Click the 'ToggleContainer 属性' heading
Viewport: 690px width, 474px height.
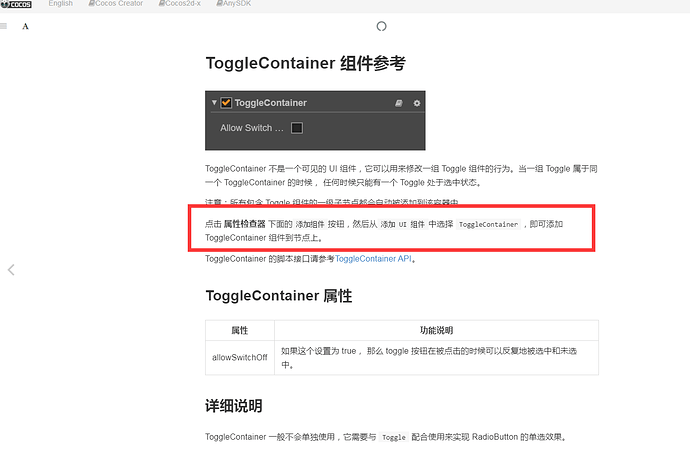tap(279, 296)
